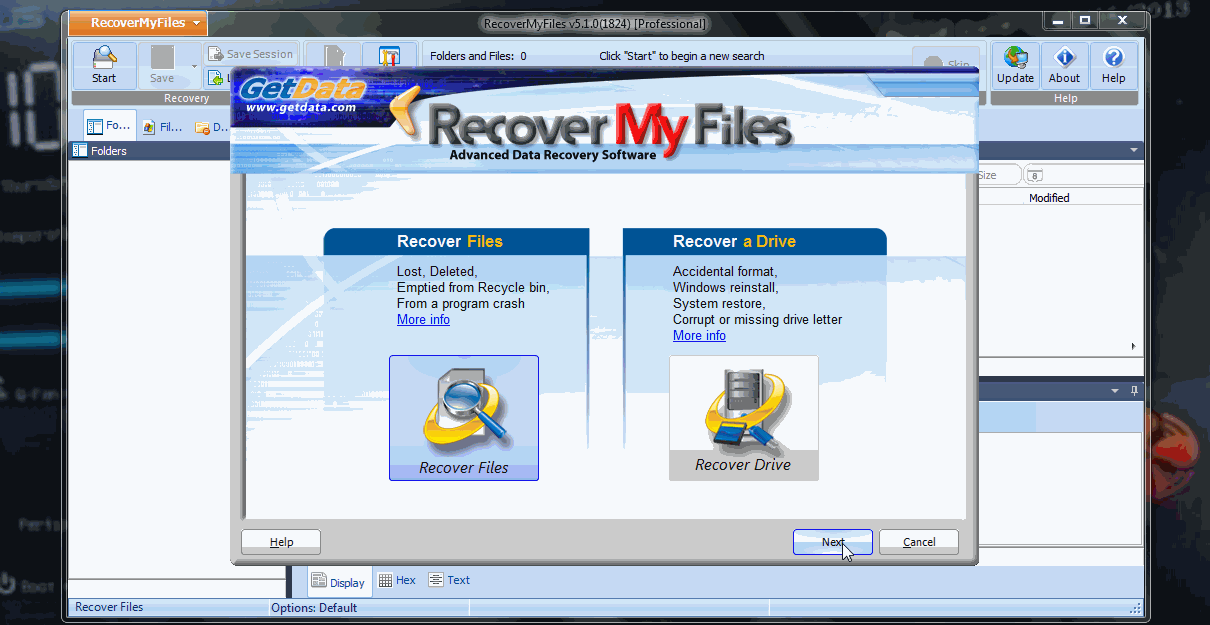Click the greyed document icon in toolbar
Viewport: 1210px width, 625px height.
[x=332, y=58]
